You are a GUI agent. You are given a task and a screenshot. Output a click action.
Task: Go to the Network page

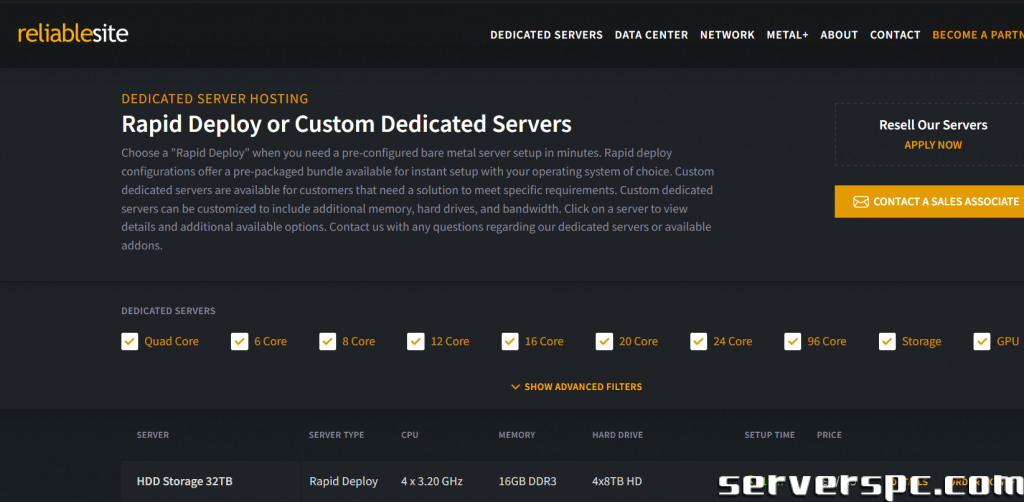click(727, 35)
